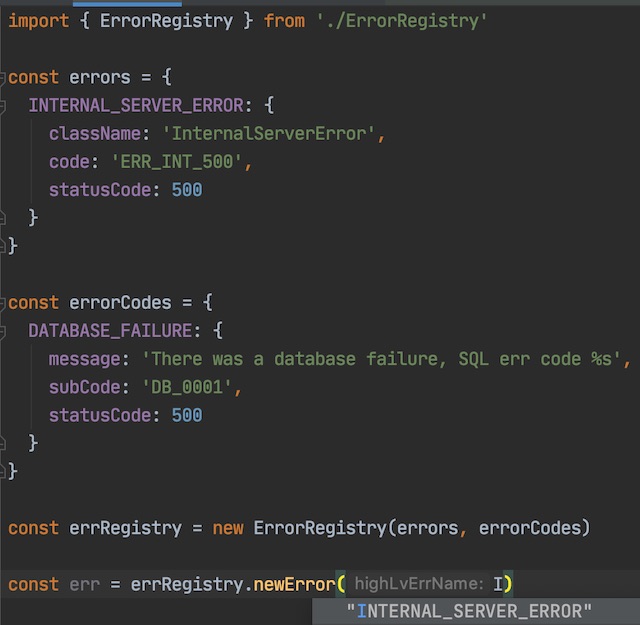Collapse the DATABASE_FAILURE object fold
The image size is (640, 625).
click(x=2, y=331)
